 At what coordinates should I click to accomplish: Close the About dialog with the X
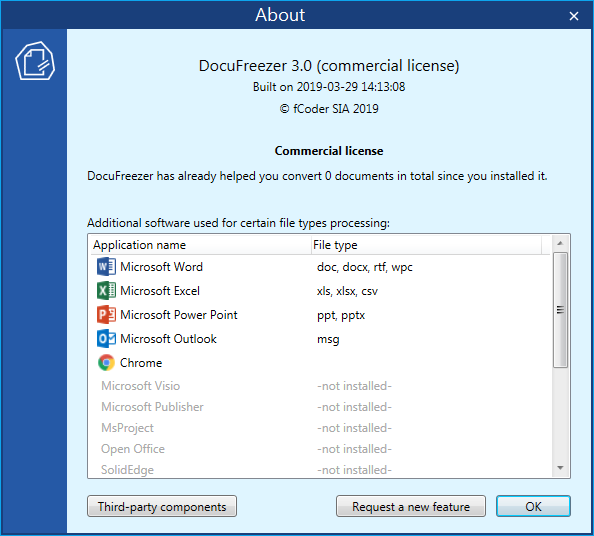coord(574,16)
